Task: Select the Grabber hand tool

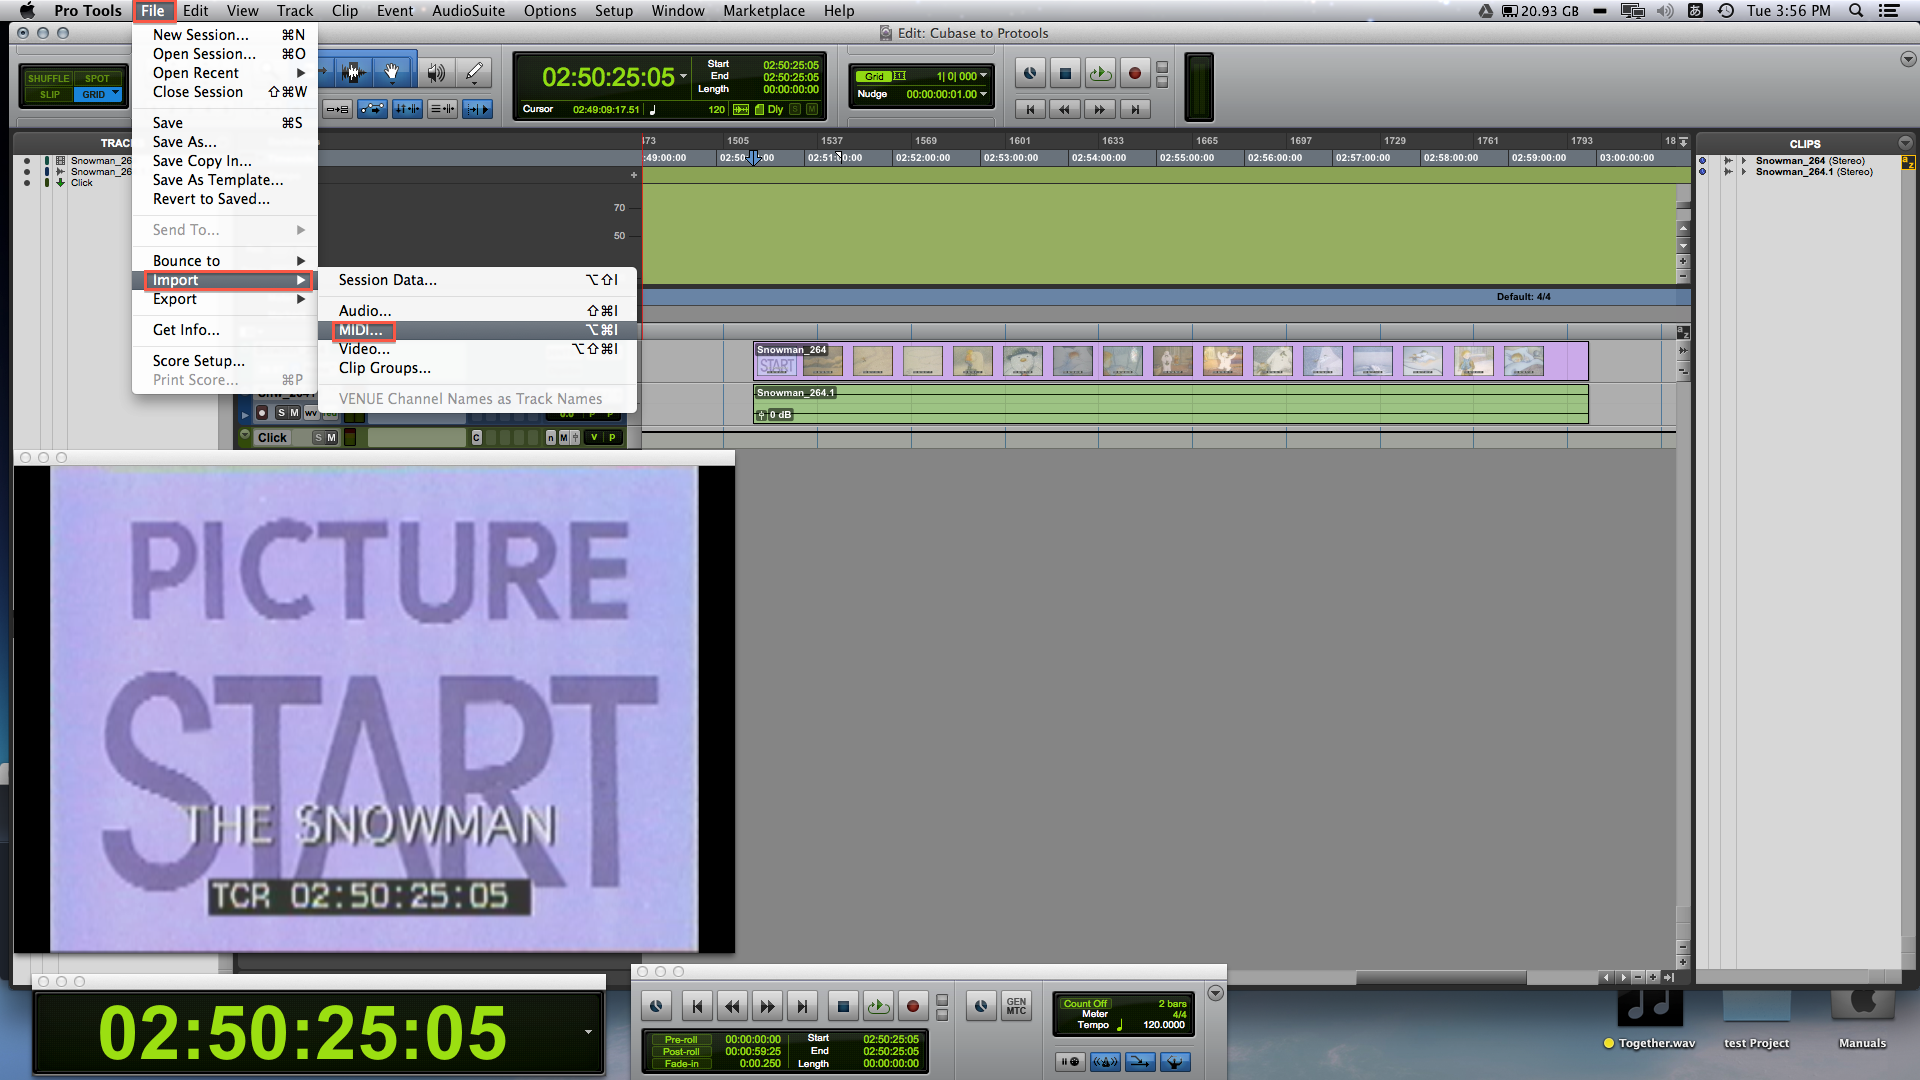Action: [x=392, y=72]
